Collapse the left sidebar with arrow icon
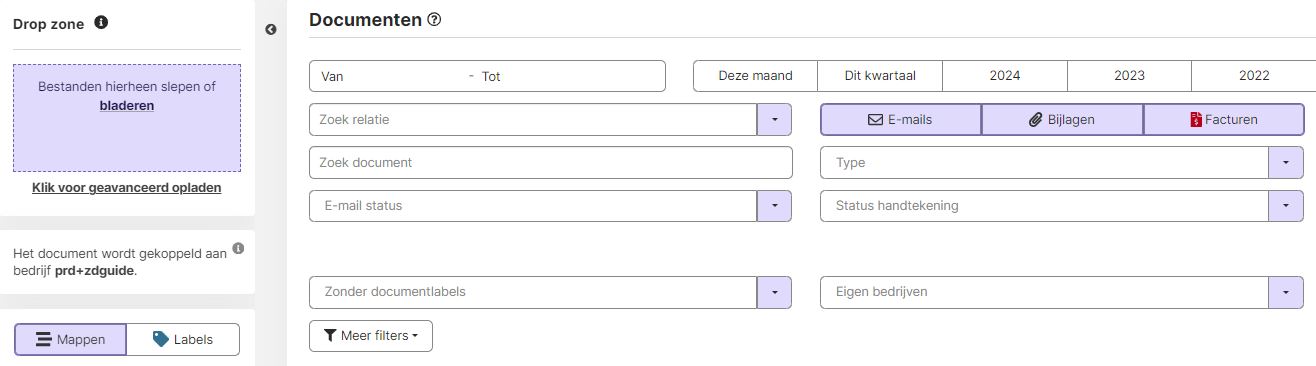Viewport: 1316px width, 366px height. point(271,30)
